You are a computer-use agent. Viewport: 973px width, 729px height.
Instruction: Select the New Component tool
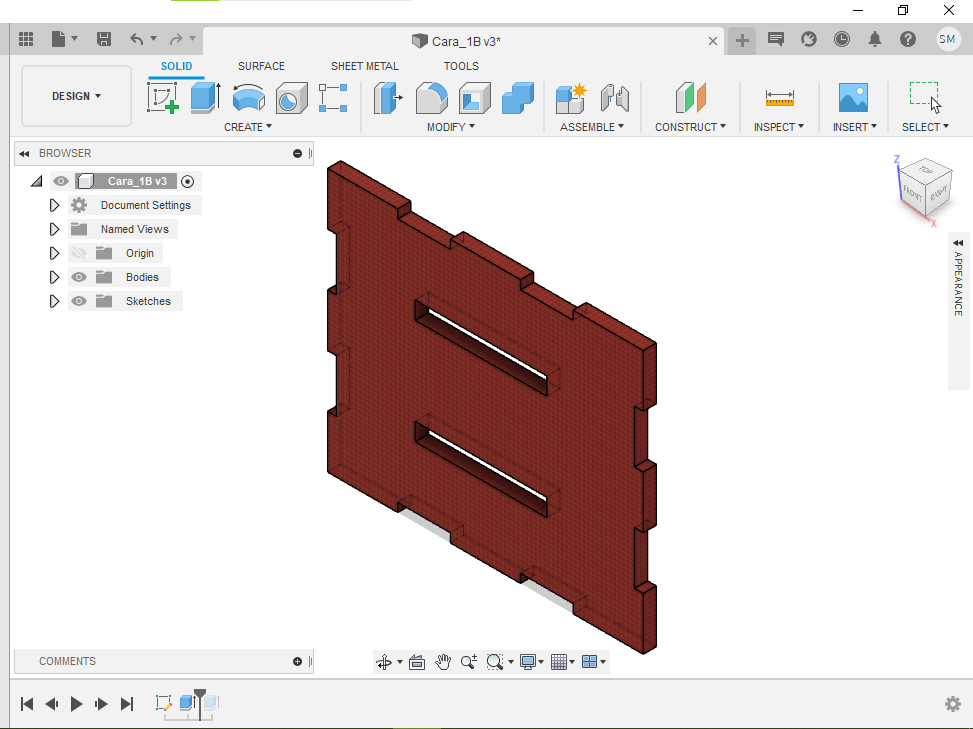(571, 97)
